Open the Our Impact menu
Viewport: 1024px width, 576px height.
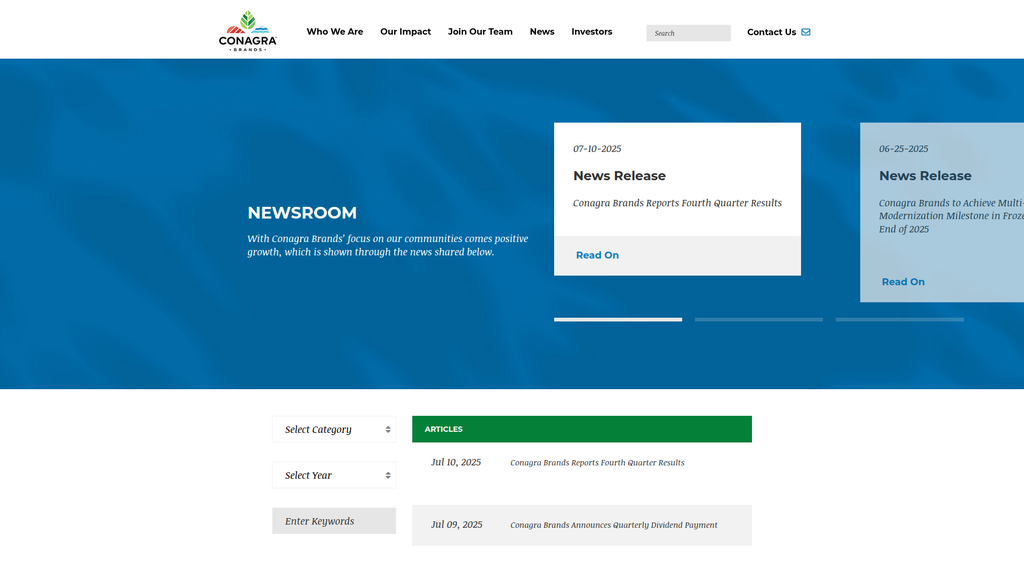[x=406, y=31]
